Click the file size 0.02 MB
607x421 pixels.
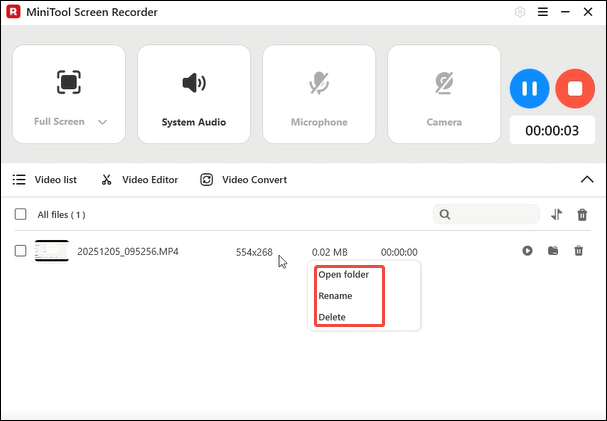[x=330, y=252]
